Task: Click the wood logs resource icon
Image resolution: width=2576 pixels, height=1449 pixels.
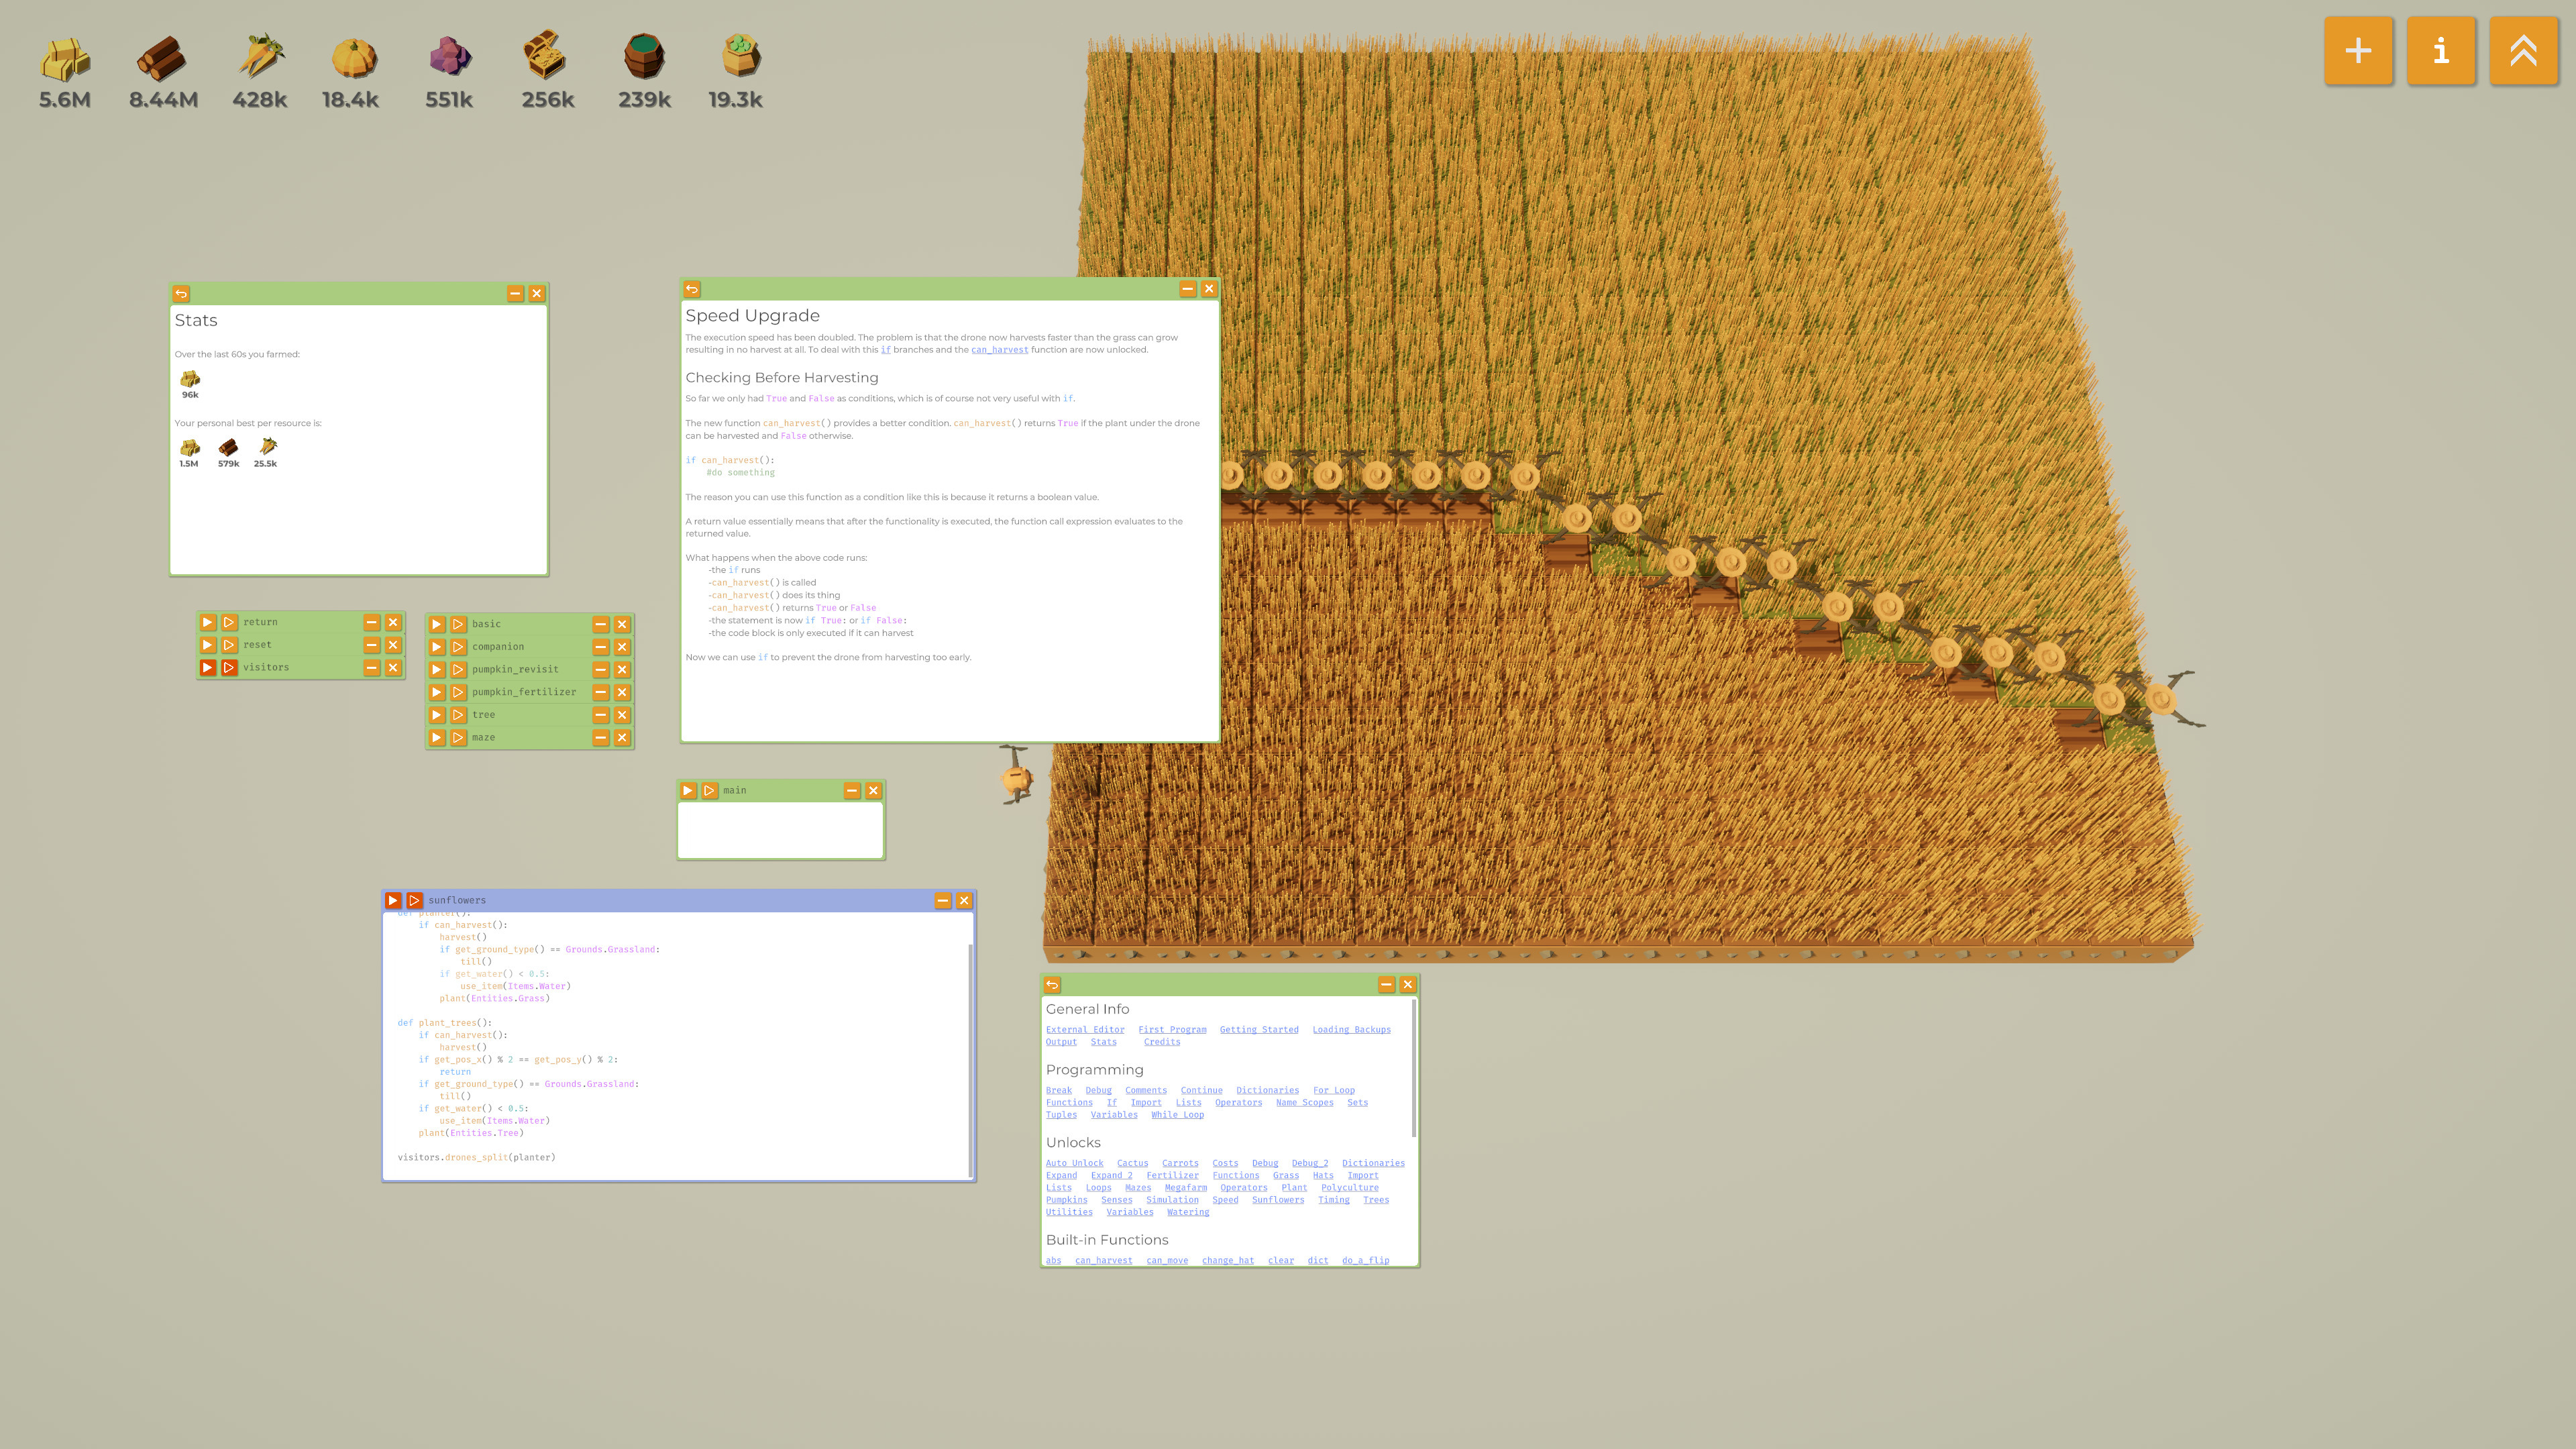Action: point(162,57)
